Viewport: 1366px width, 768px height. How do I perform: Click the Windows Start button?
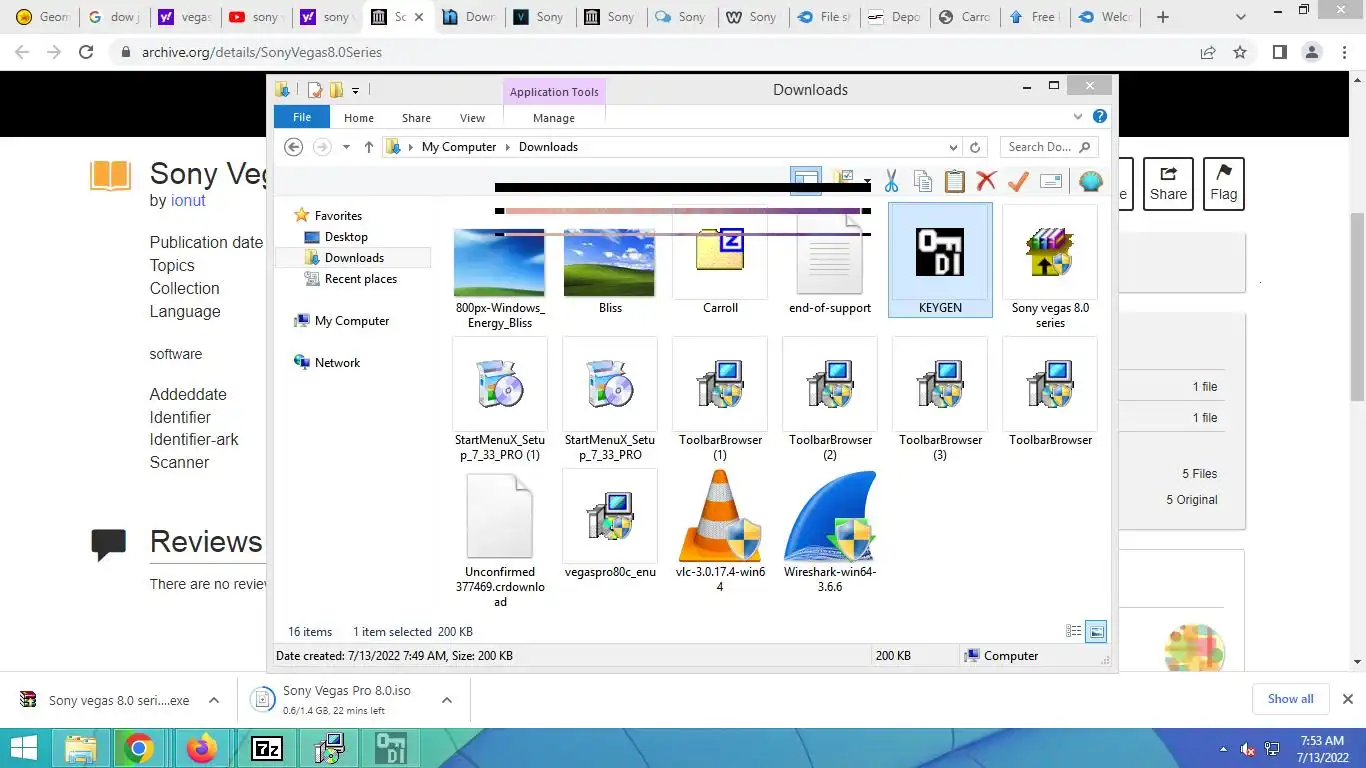[23, 748]
